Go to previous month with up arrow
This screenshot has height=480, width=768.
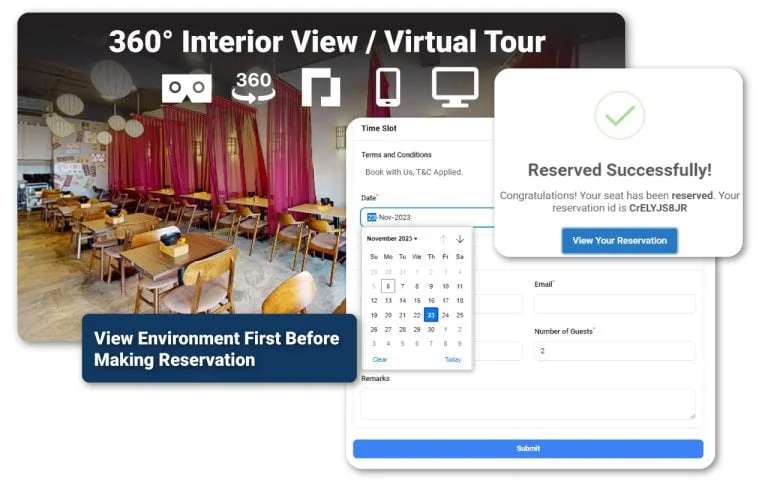(443, 239)
